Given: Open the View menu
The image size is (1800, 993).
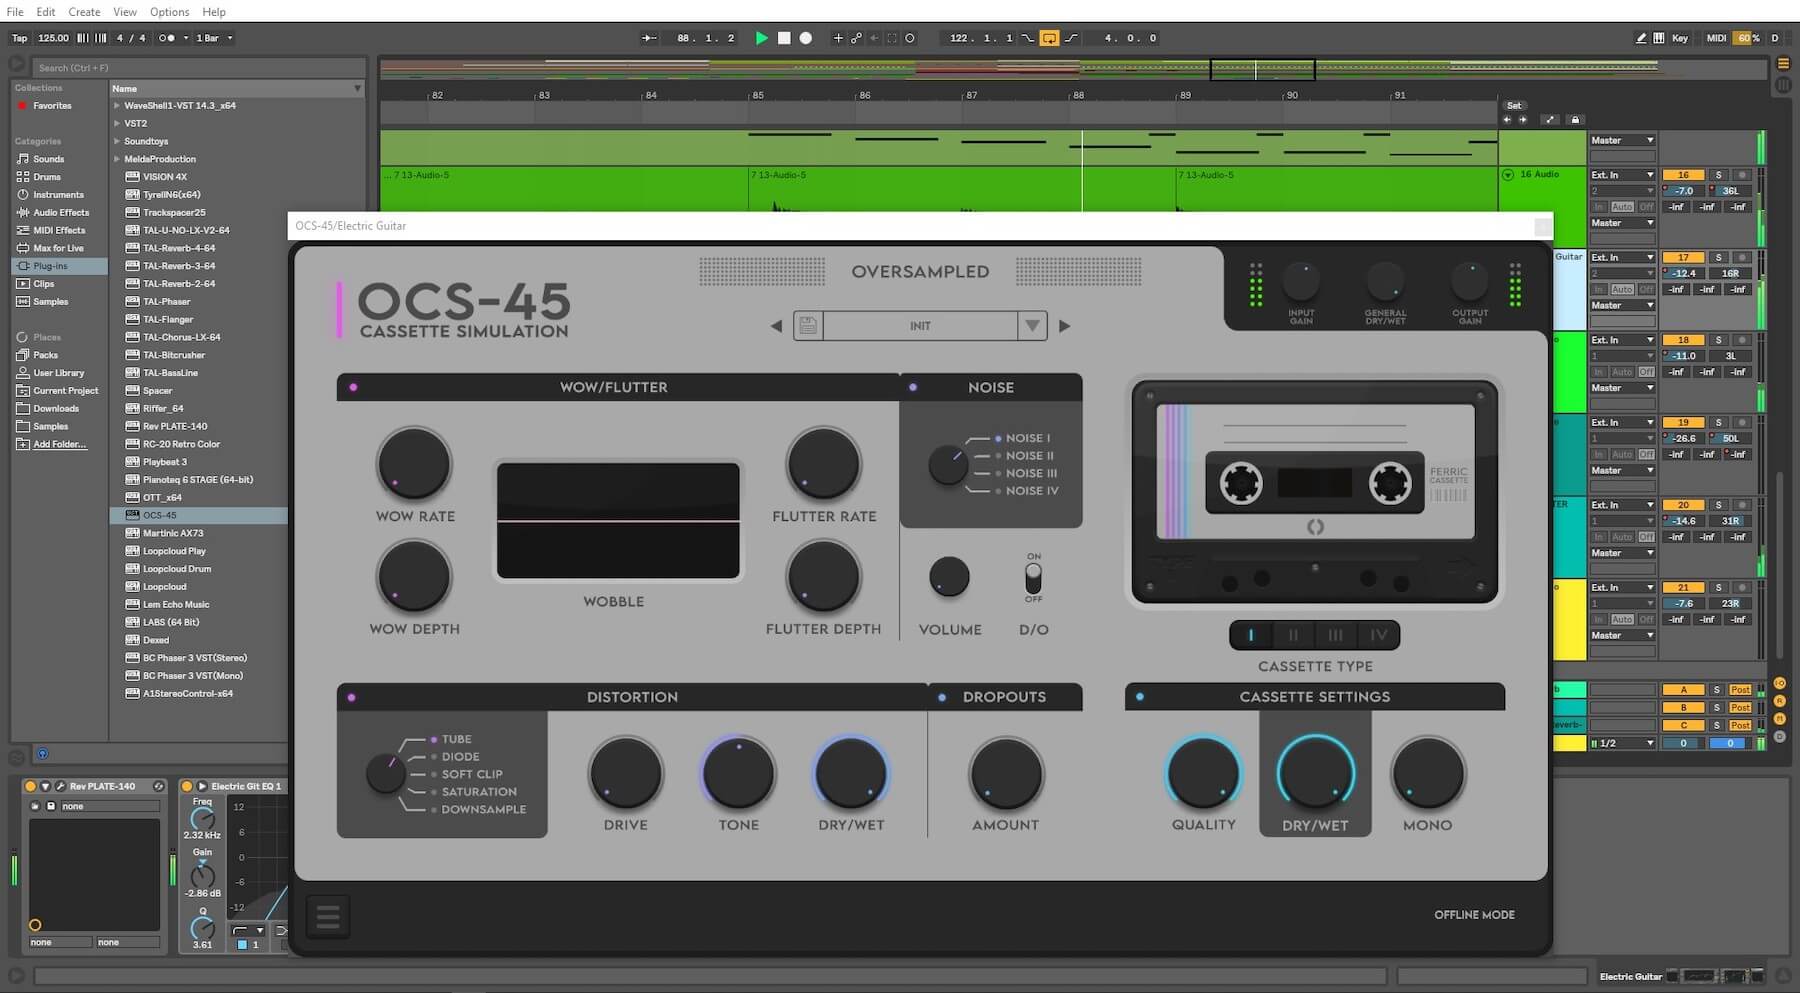Looking at the screenshot, I should [125, 12].
